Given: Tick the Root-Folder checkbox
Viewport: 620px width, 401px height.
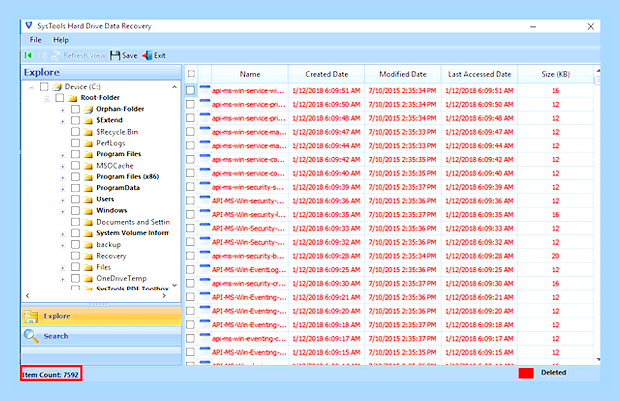Looking at the screenshot, I should click(59, 98).
